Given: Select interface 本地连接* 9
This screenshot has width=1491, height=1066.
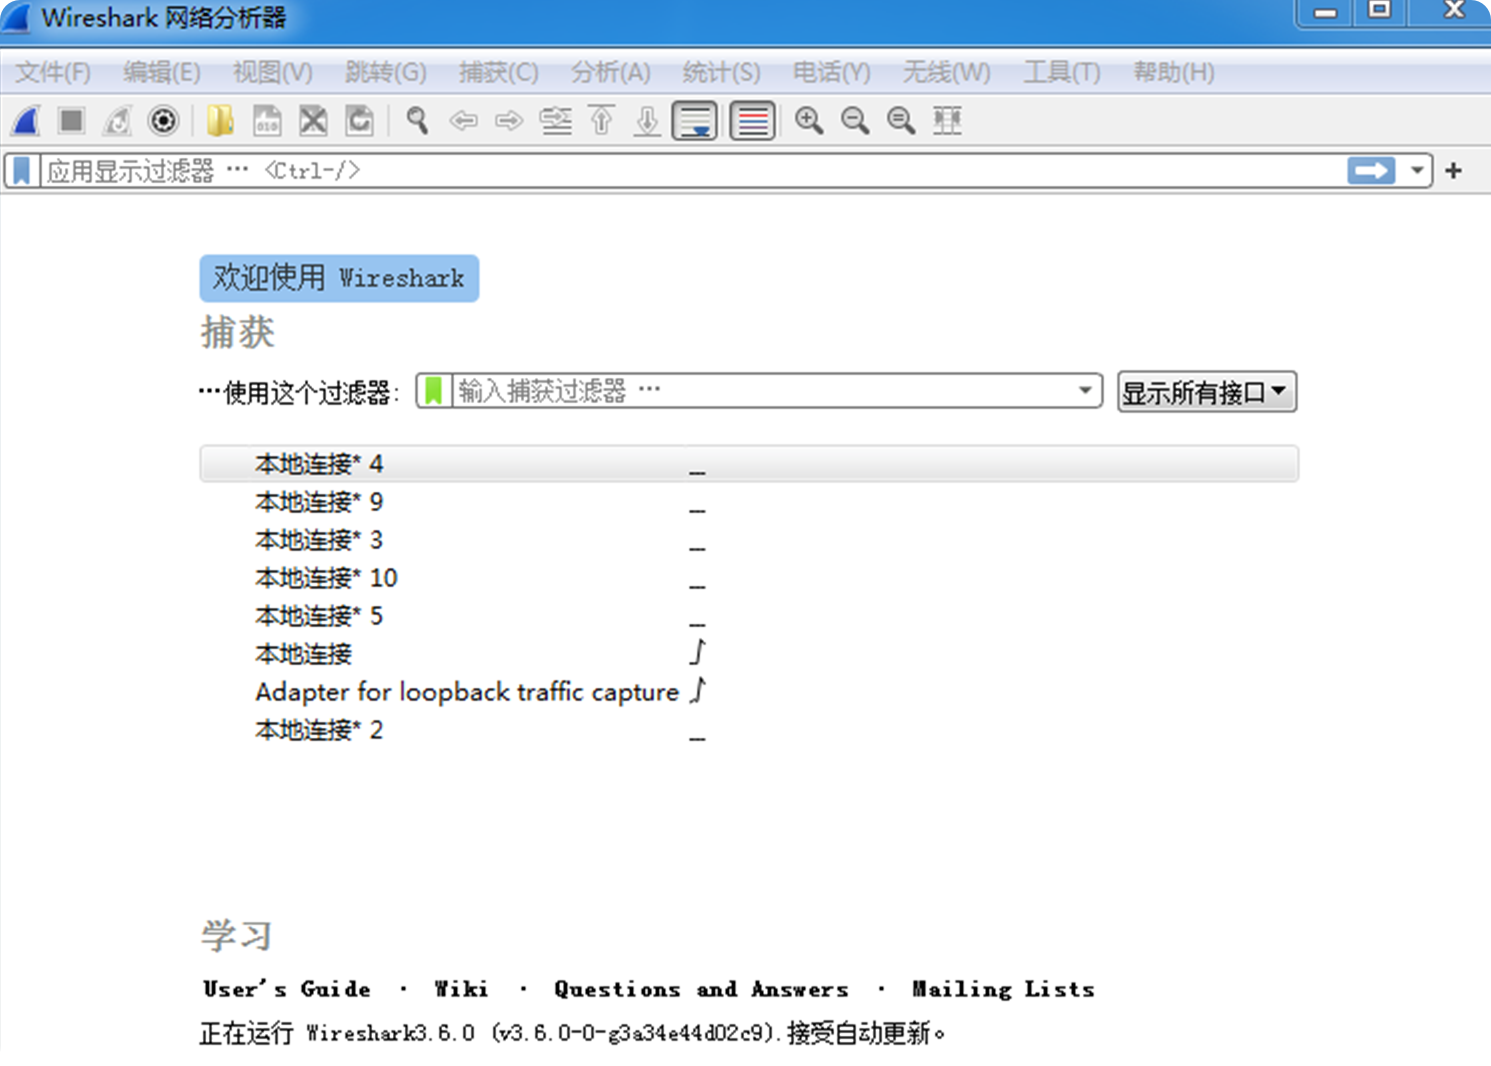Looking at the screenshot, I should pyautogui.click(x=749, y=502).
